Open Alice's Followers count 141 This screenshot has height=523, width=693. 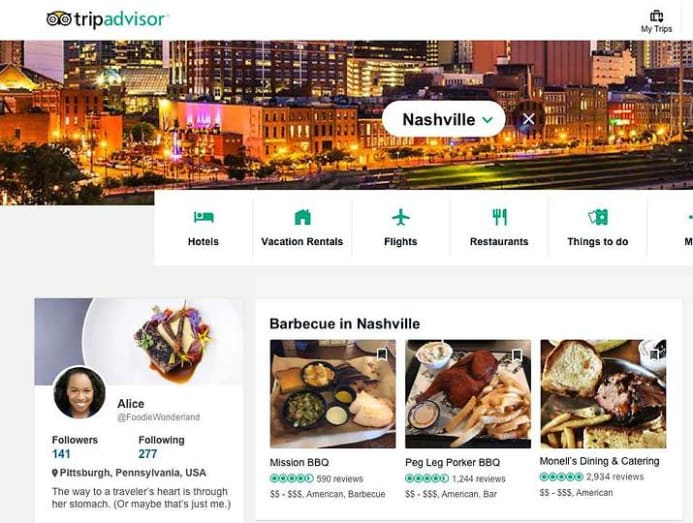61,454
